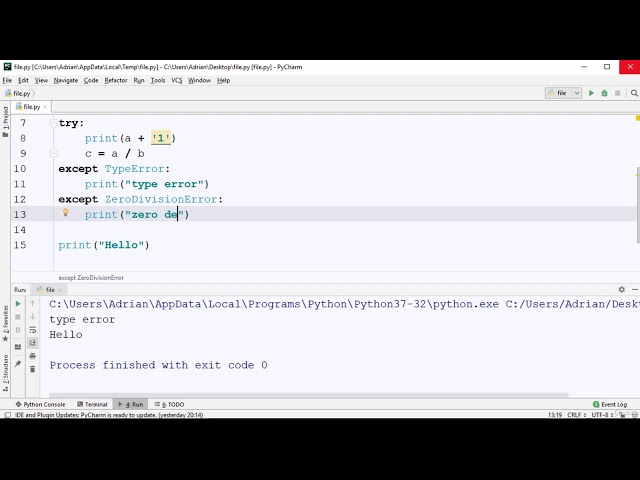Image resolution: width=640 pixels, height=480 pixels.
Task: Click the Run console horizontal scrollbar
Action: coord(309,395)
